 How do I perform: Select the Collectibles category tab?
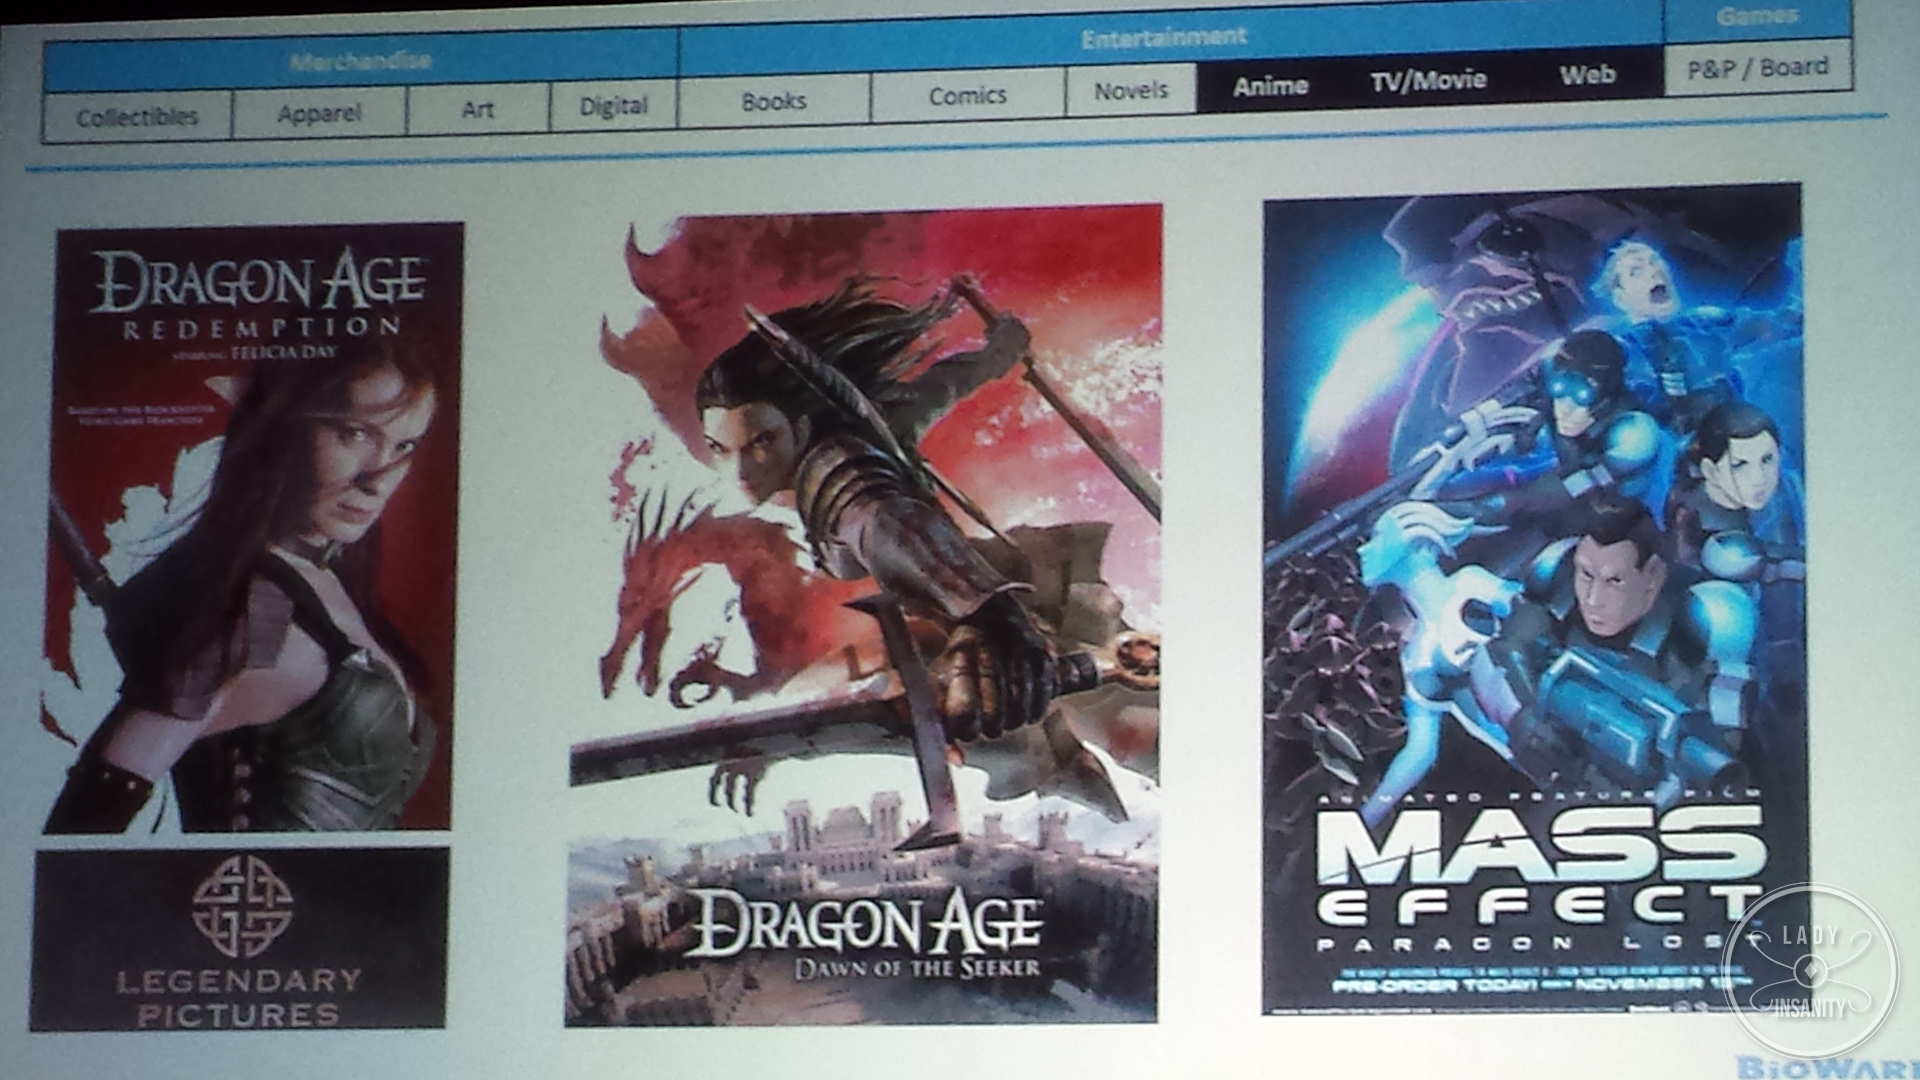tap(138, 117)
